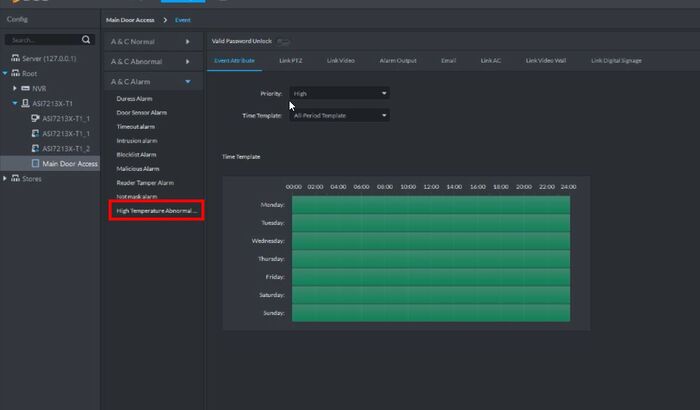Select the Malicious Alarm event
The image size is (700, 410).
tap(138, 168)
